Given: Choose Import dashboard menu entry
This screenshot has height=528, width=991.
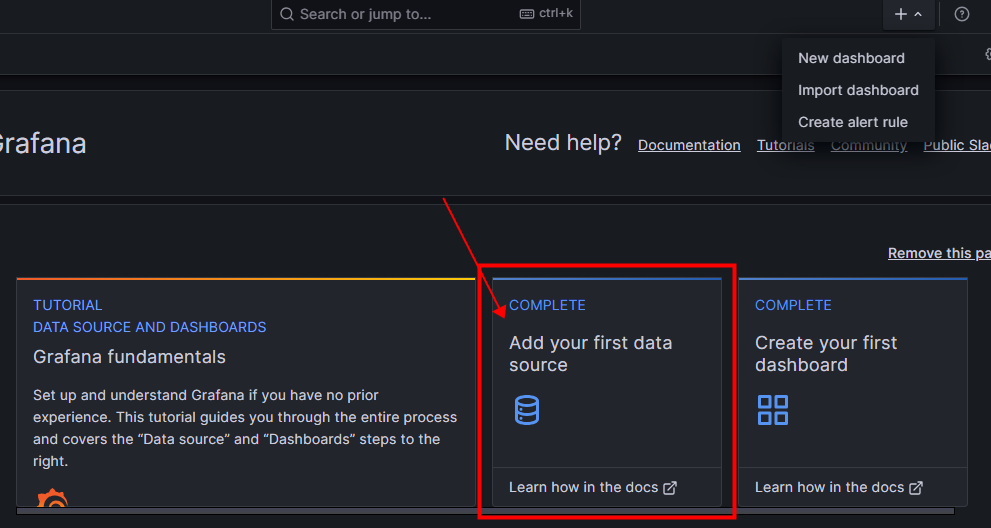Looking at the screenshot, I should coord(858,90).
